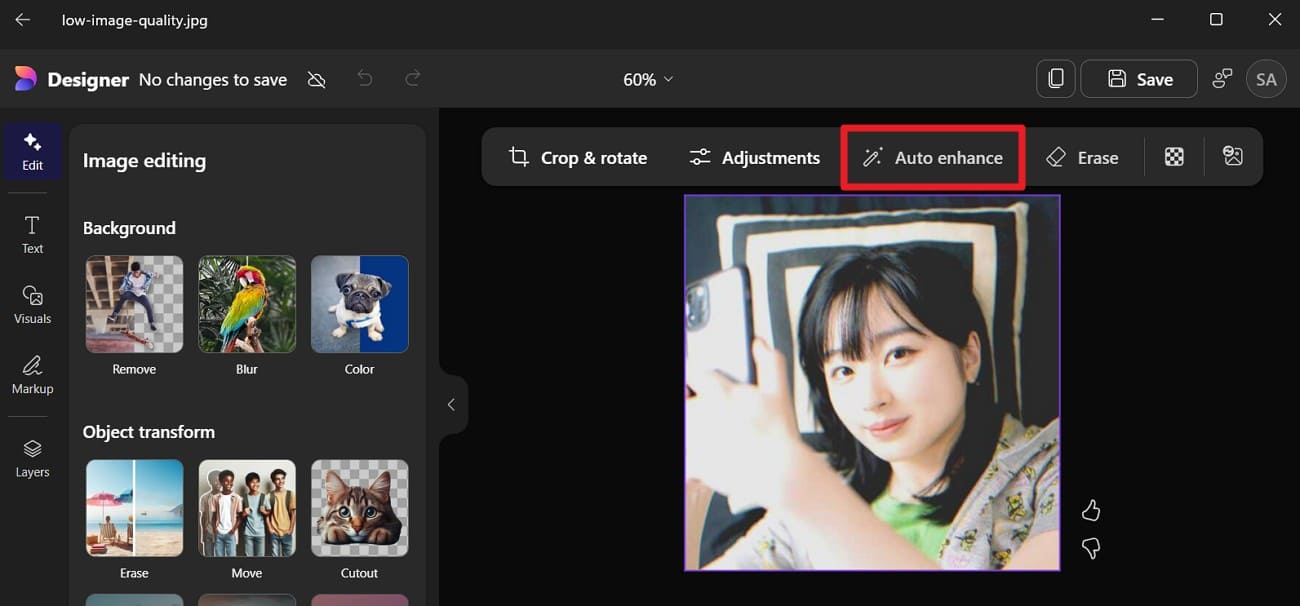Screen dimensions: 1300x606
Task: Select the Crop & rotate tool
Action: tap(581, 157)
